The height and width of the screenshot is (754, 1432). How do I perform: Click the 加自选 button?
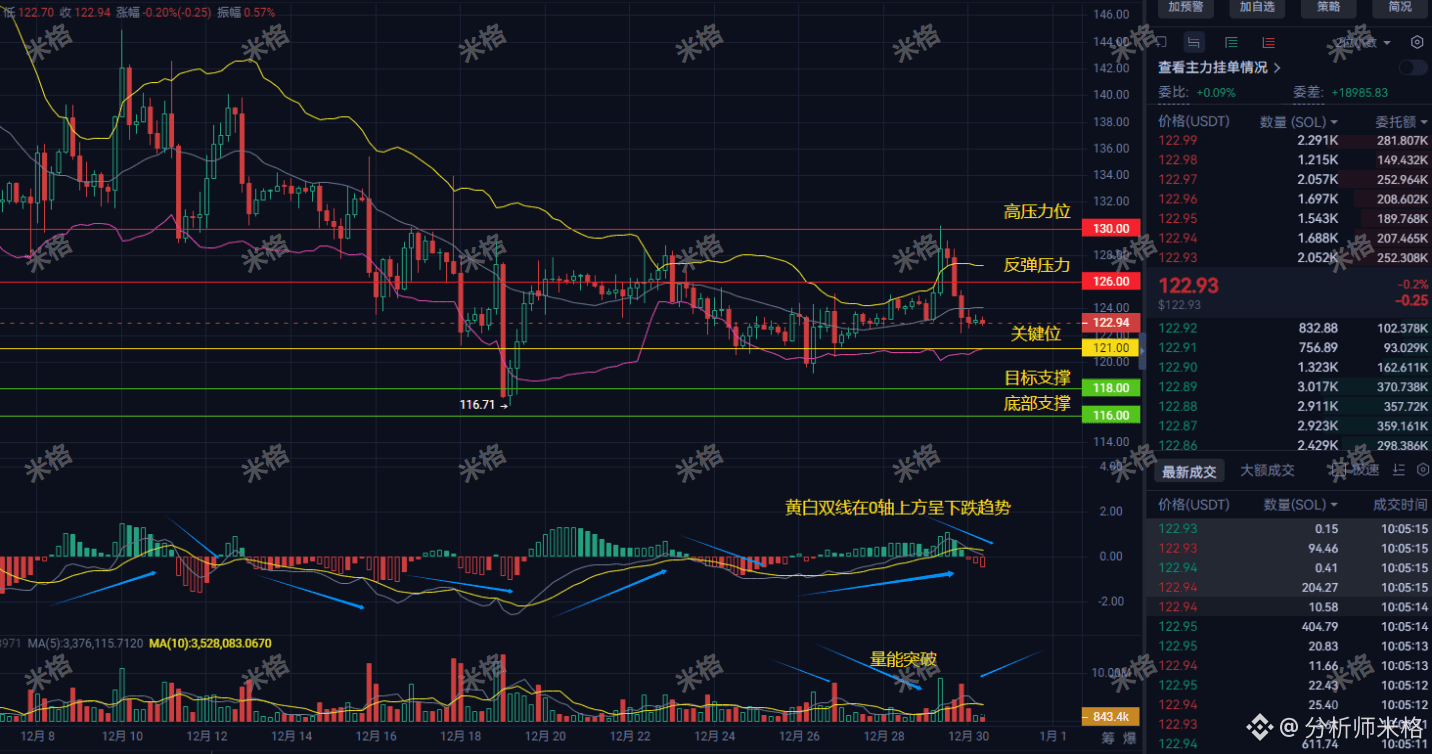1257,7
